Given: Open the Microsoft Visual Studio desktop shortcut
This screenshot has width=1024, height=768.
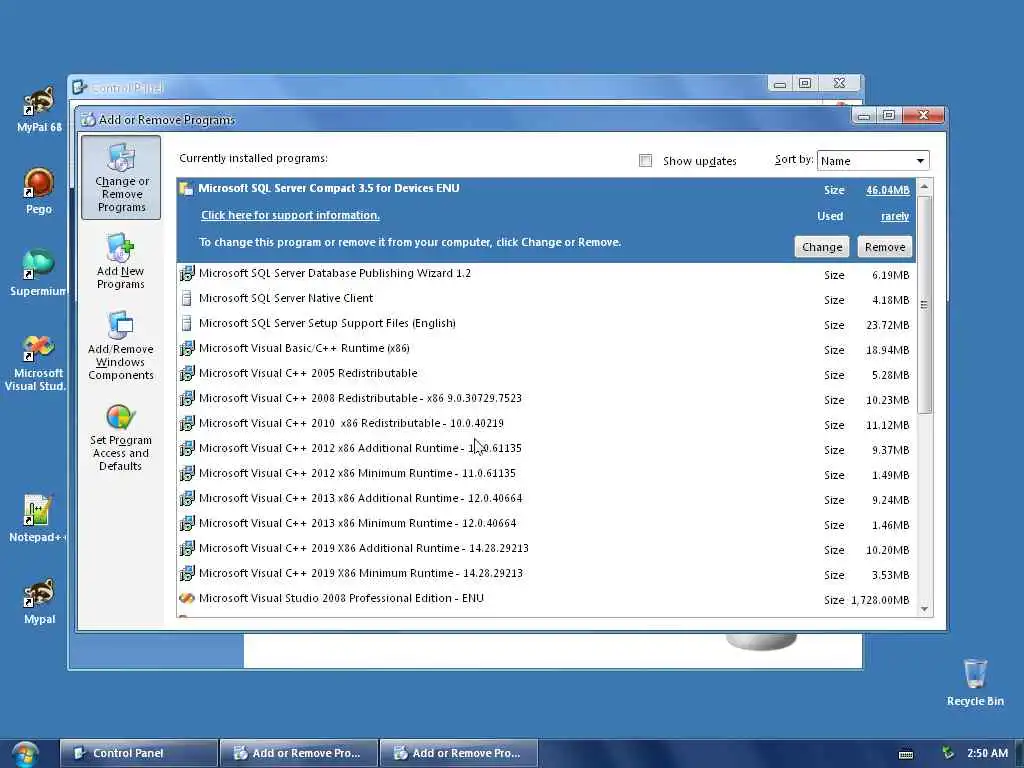Looking at the screenshot, I should click(36, 363).
